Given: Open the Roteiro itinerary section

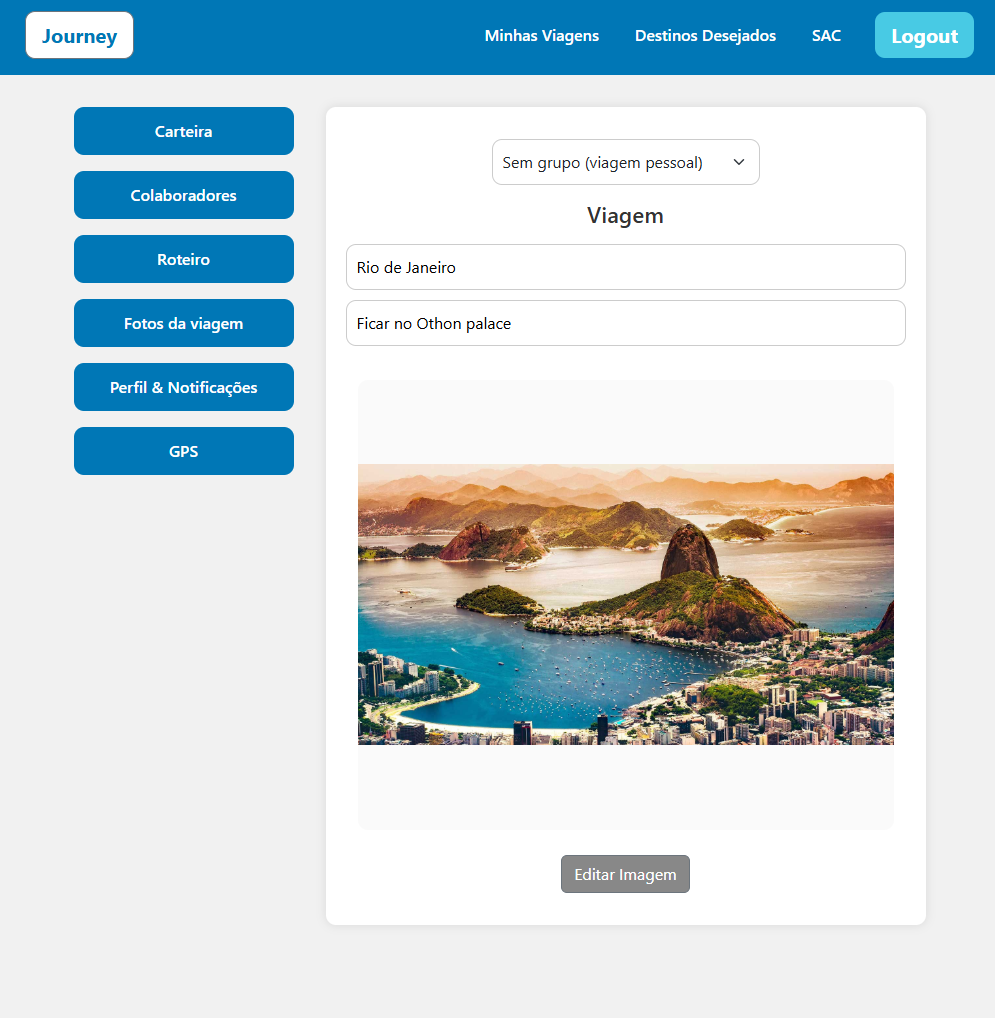Looking at the screenshot, I should click(x=183, y=259).
